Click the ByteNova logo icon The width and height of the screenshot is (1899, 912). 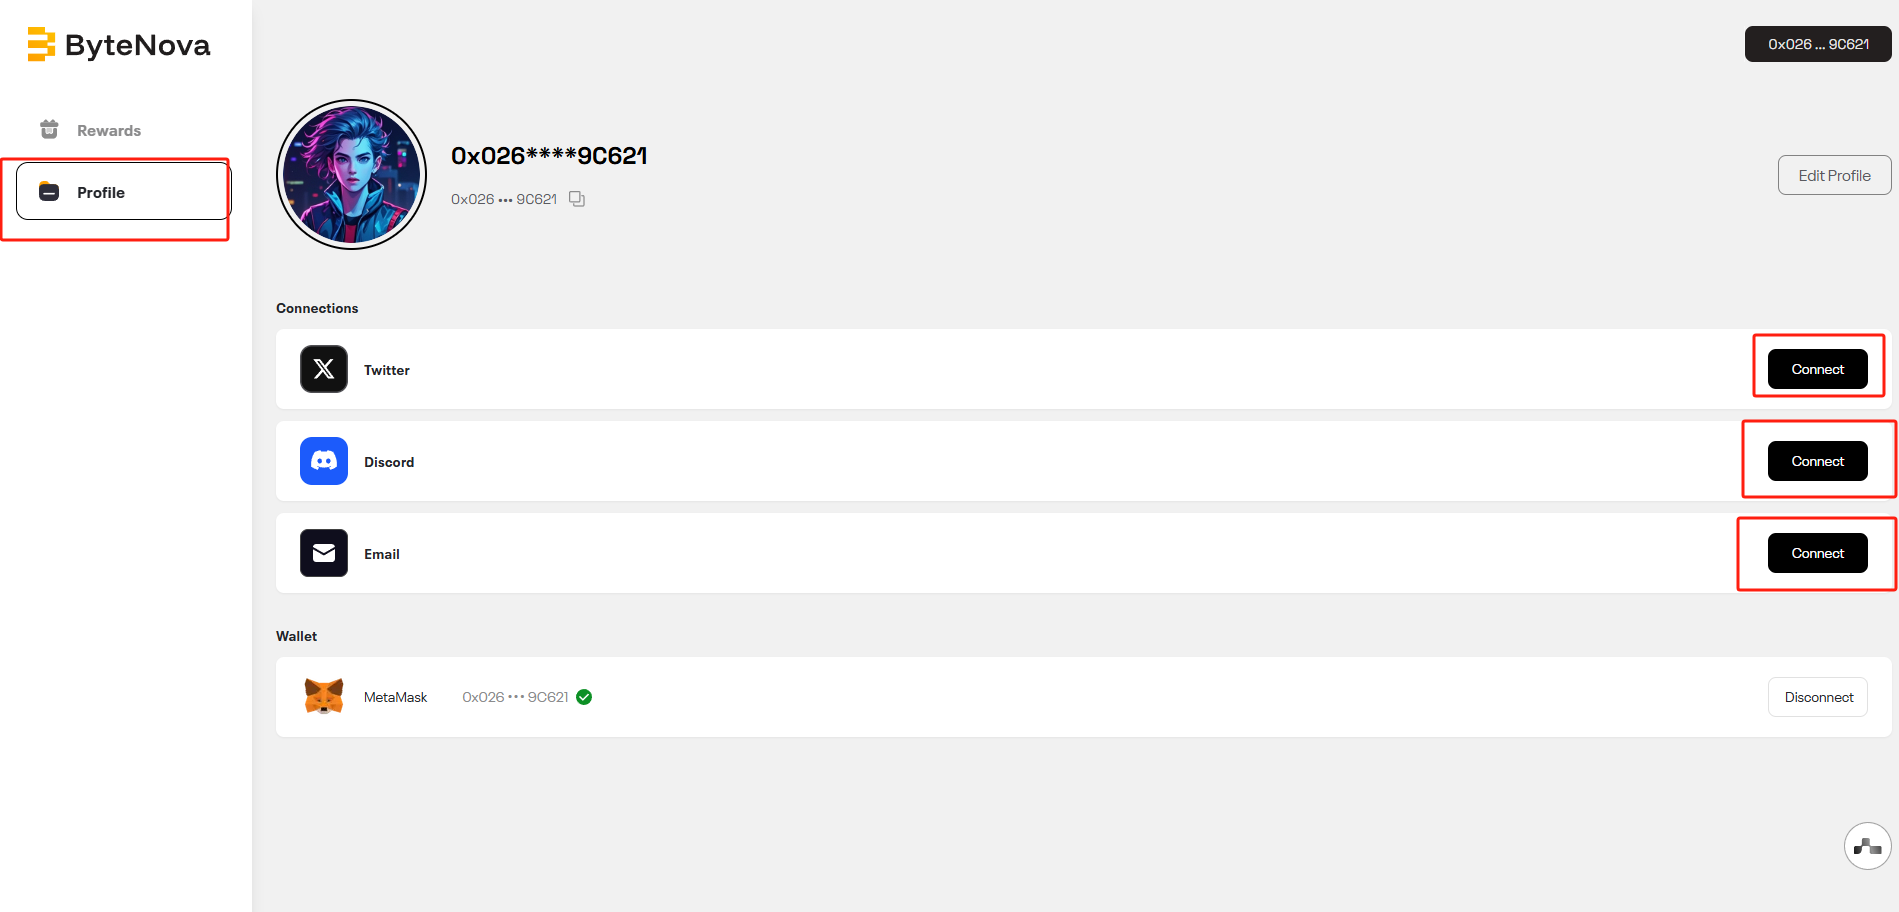tap(41, 45)
